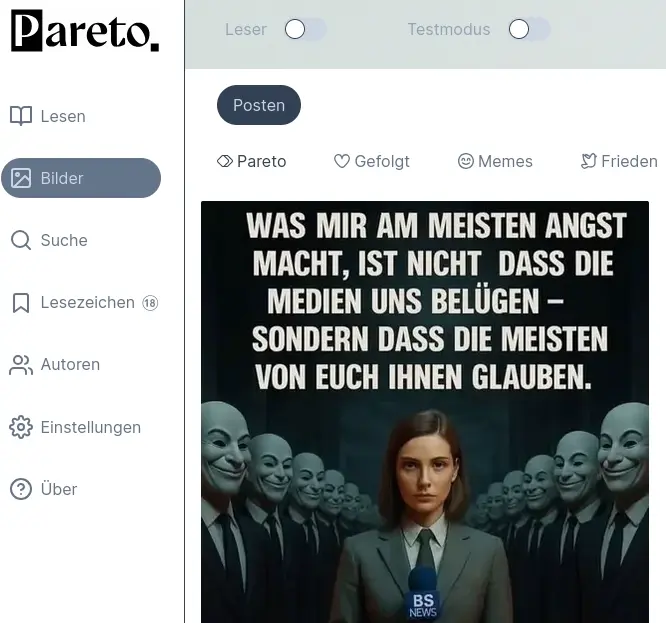Click the BS News microphone in the meme
Screen dimensions: 666x623
[x=423, y=600]
